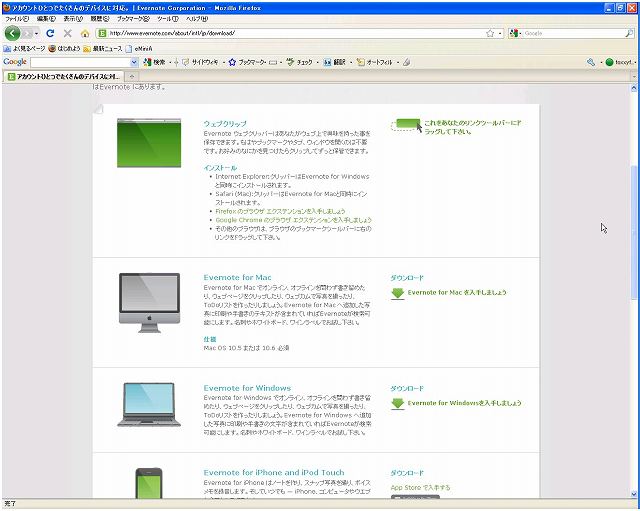
Task: Open the ブックマーク menu
Action: (x=133, y=19)
